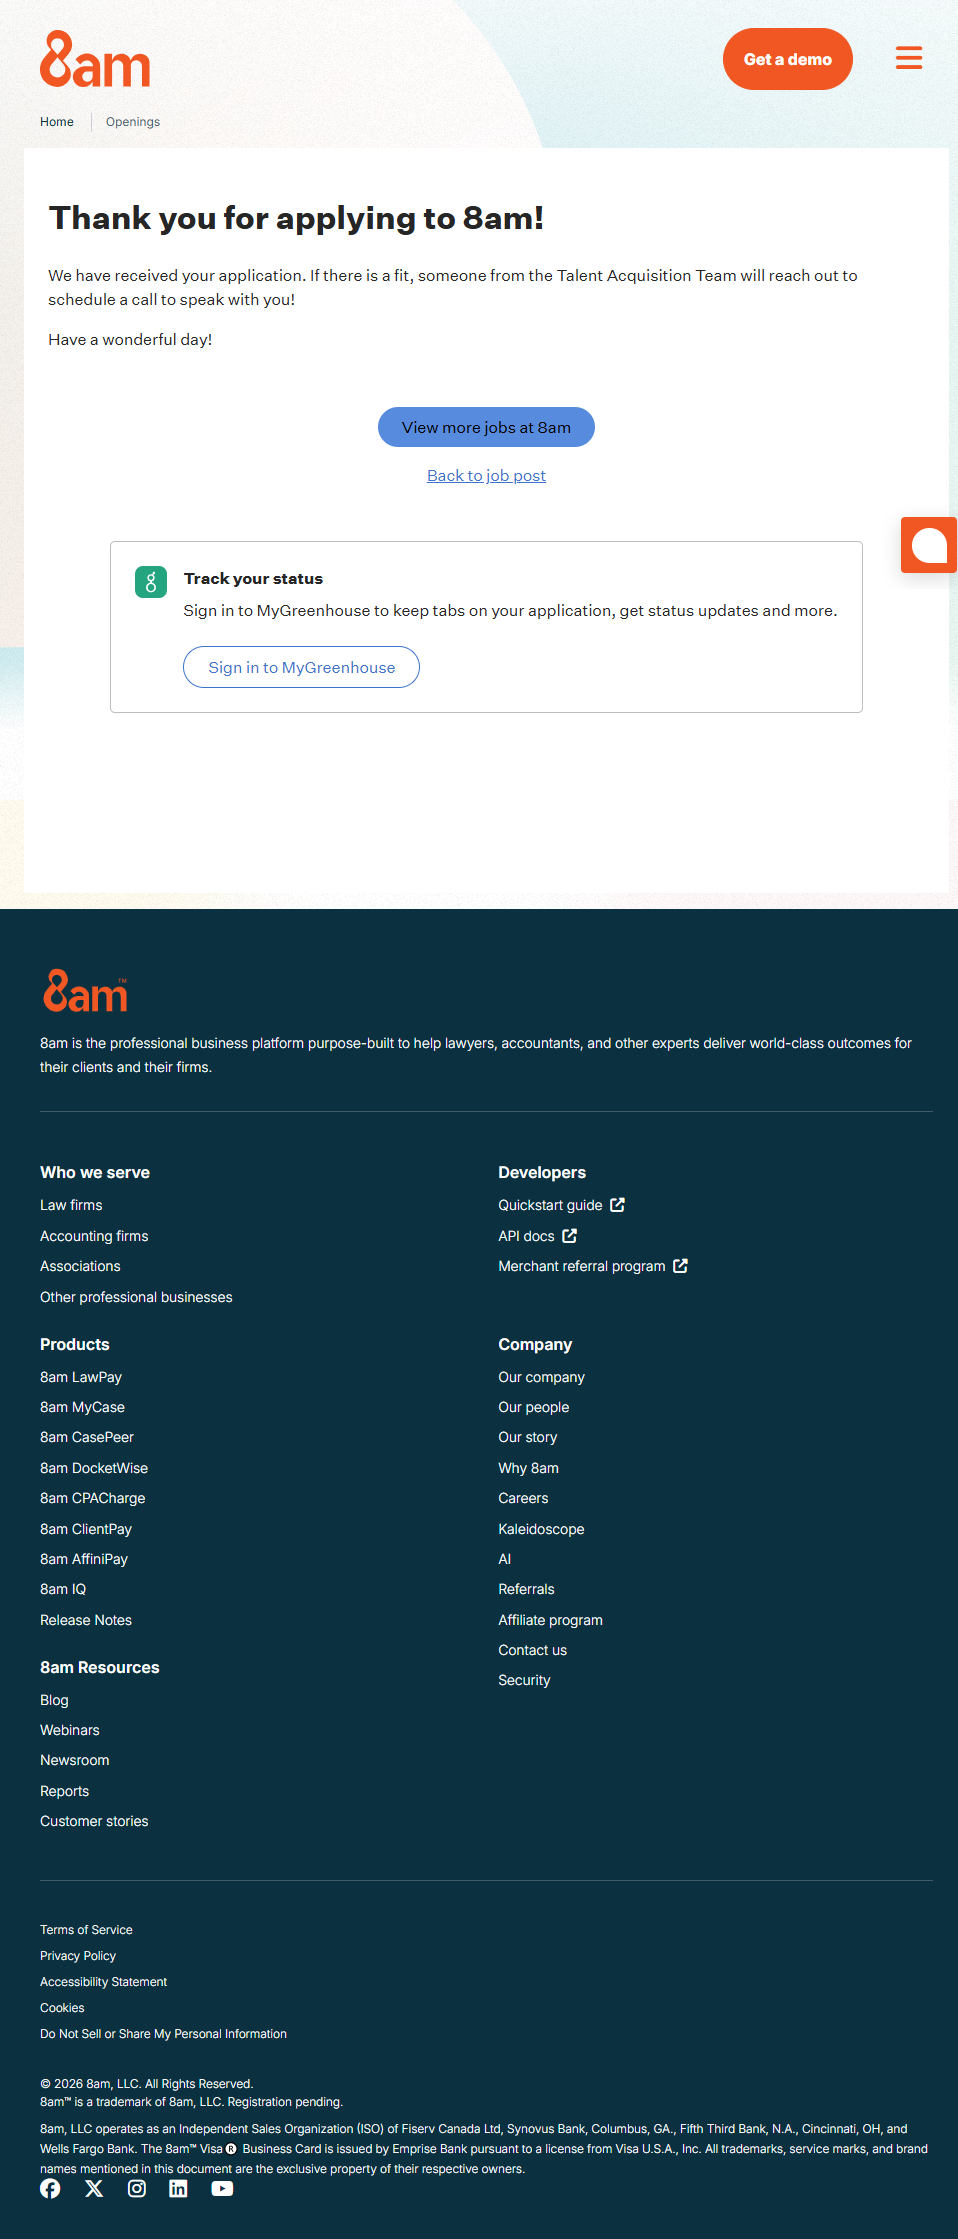Viewport: 958px width, 2239px height.
Task: Open 8am YouTube channel icon
Action: coord(222,2188)
